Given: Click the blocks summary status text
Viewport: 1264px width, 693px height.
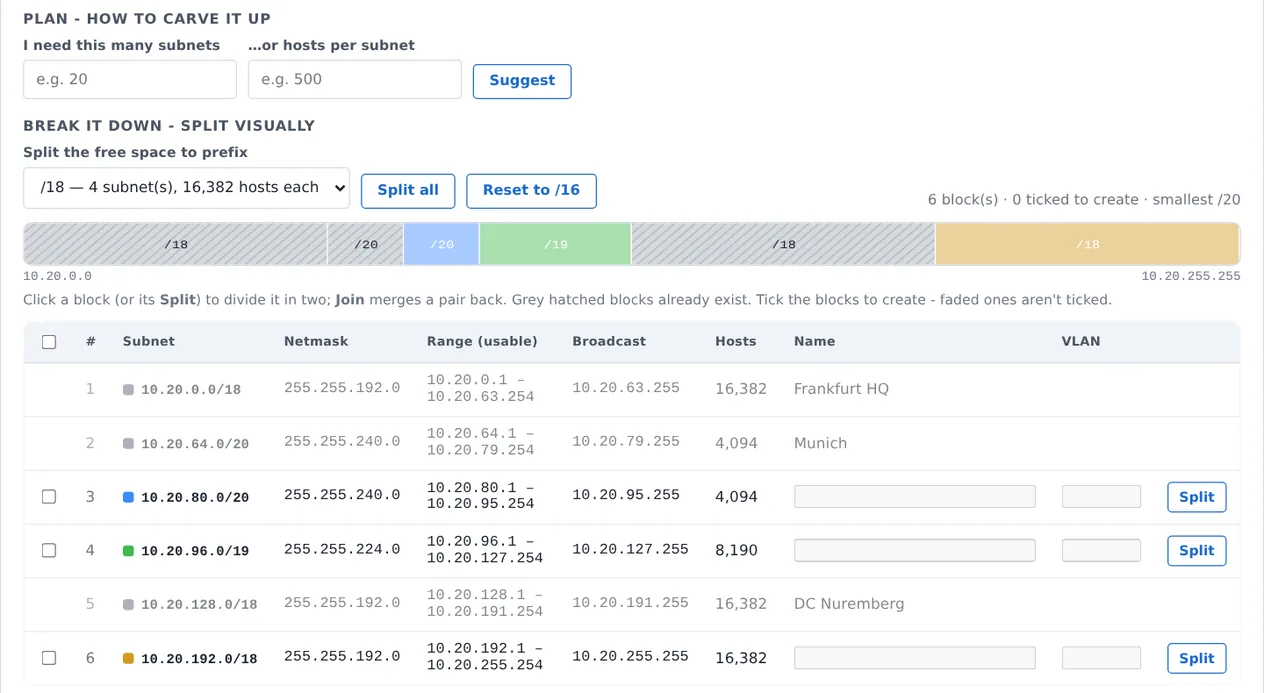Looking at the screenshot, I should click(x=1084, y=200).
